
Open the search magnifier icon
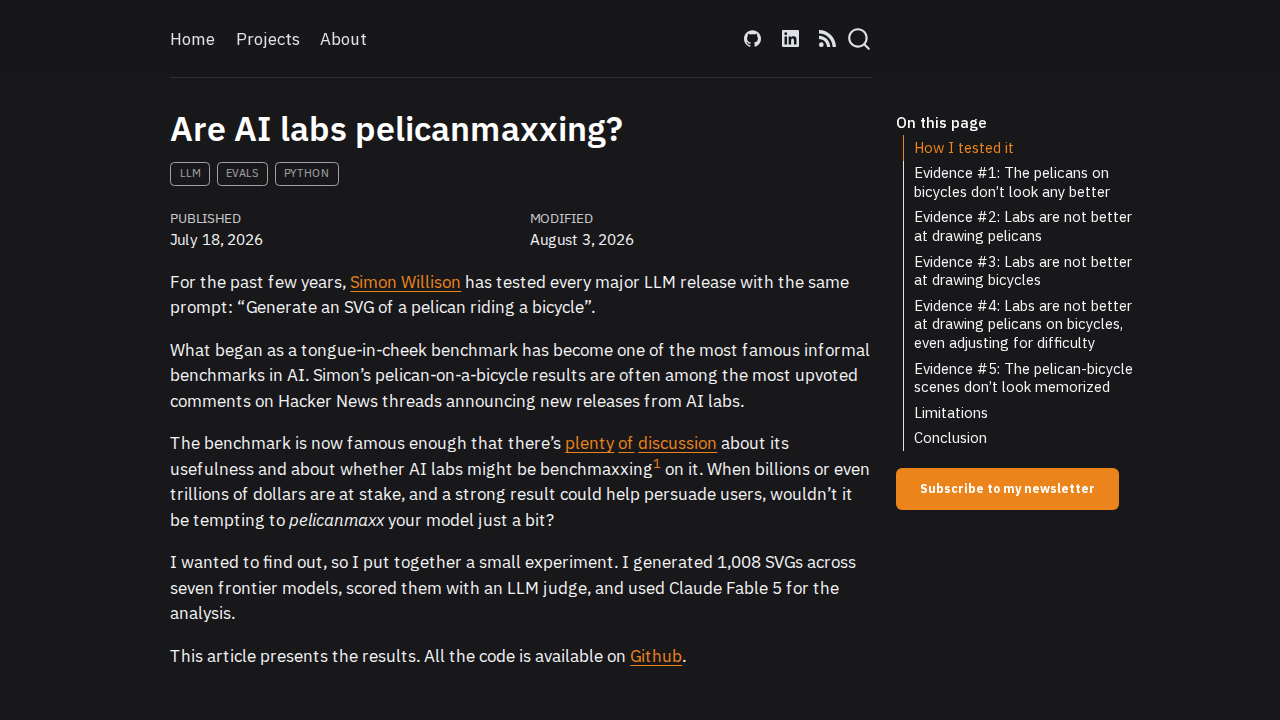(859, 39)
